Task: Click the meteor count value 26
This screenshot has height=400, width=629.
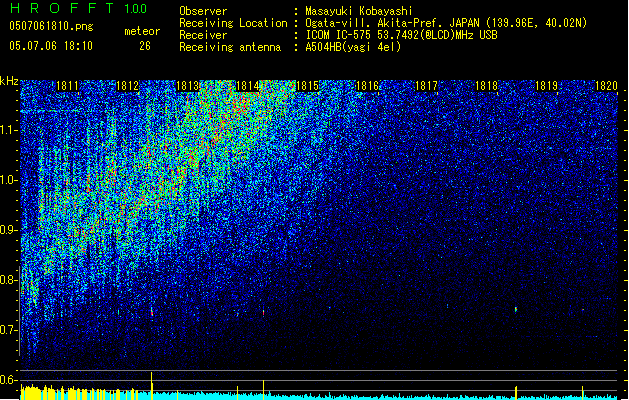Action: (x=145, y=46)
